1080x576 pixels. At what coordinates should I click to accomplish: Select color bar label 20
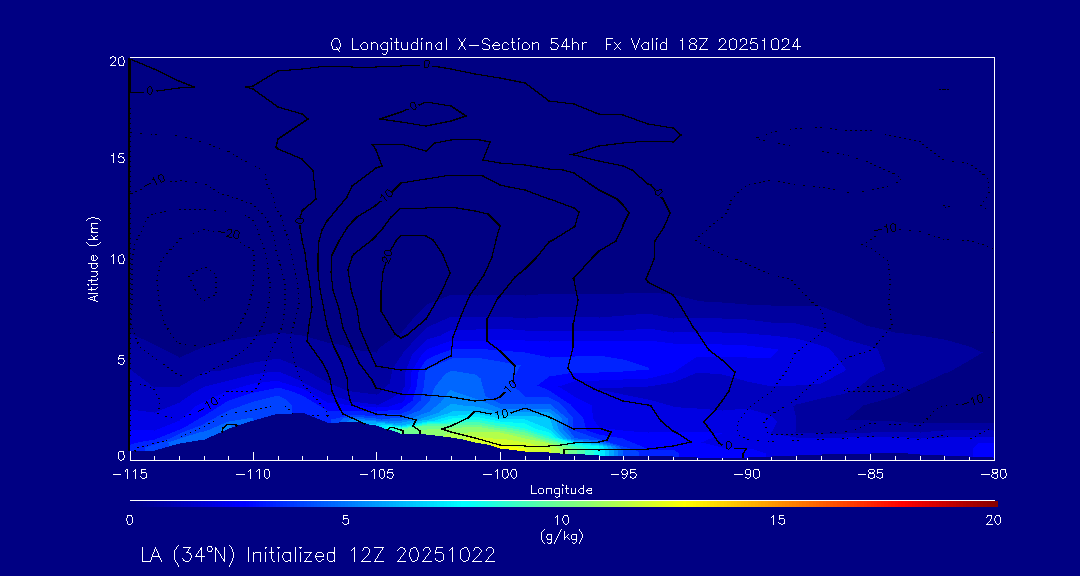(993, 521)
